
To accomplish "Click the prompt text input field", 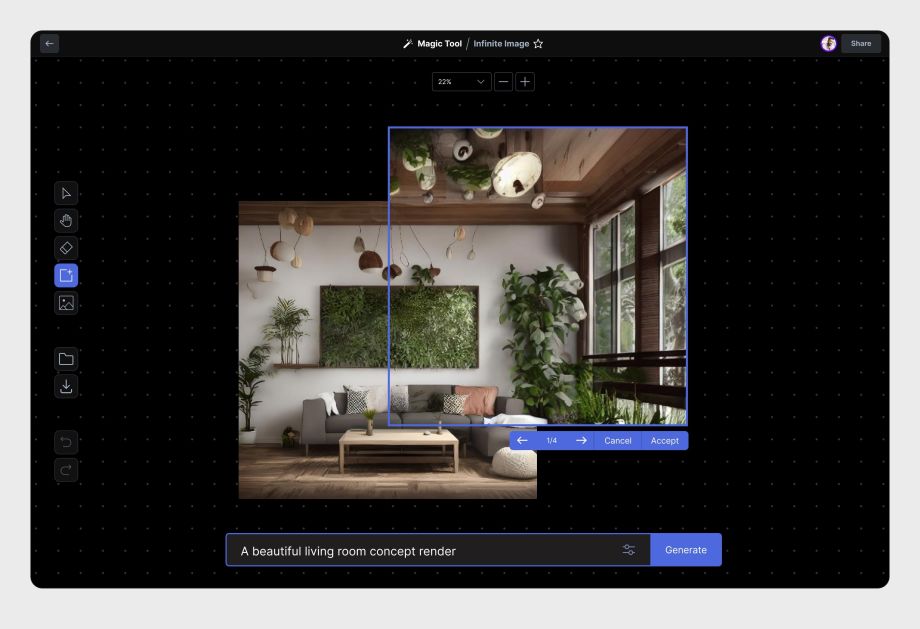I will tap(420, 551).
